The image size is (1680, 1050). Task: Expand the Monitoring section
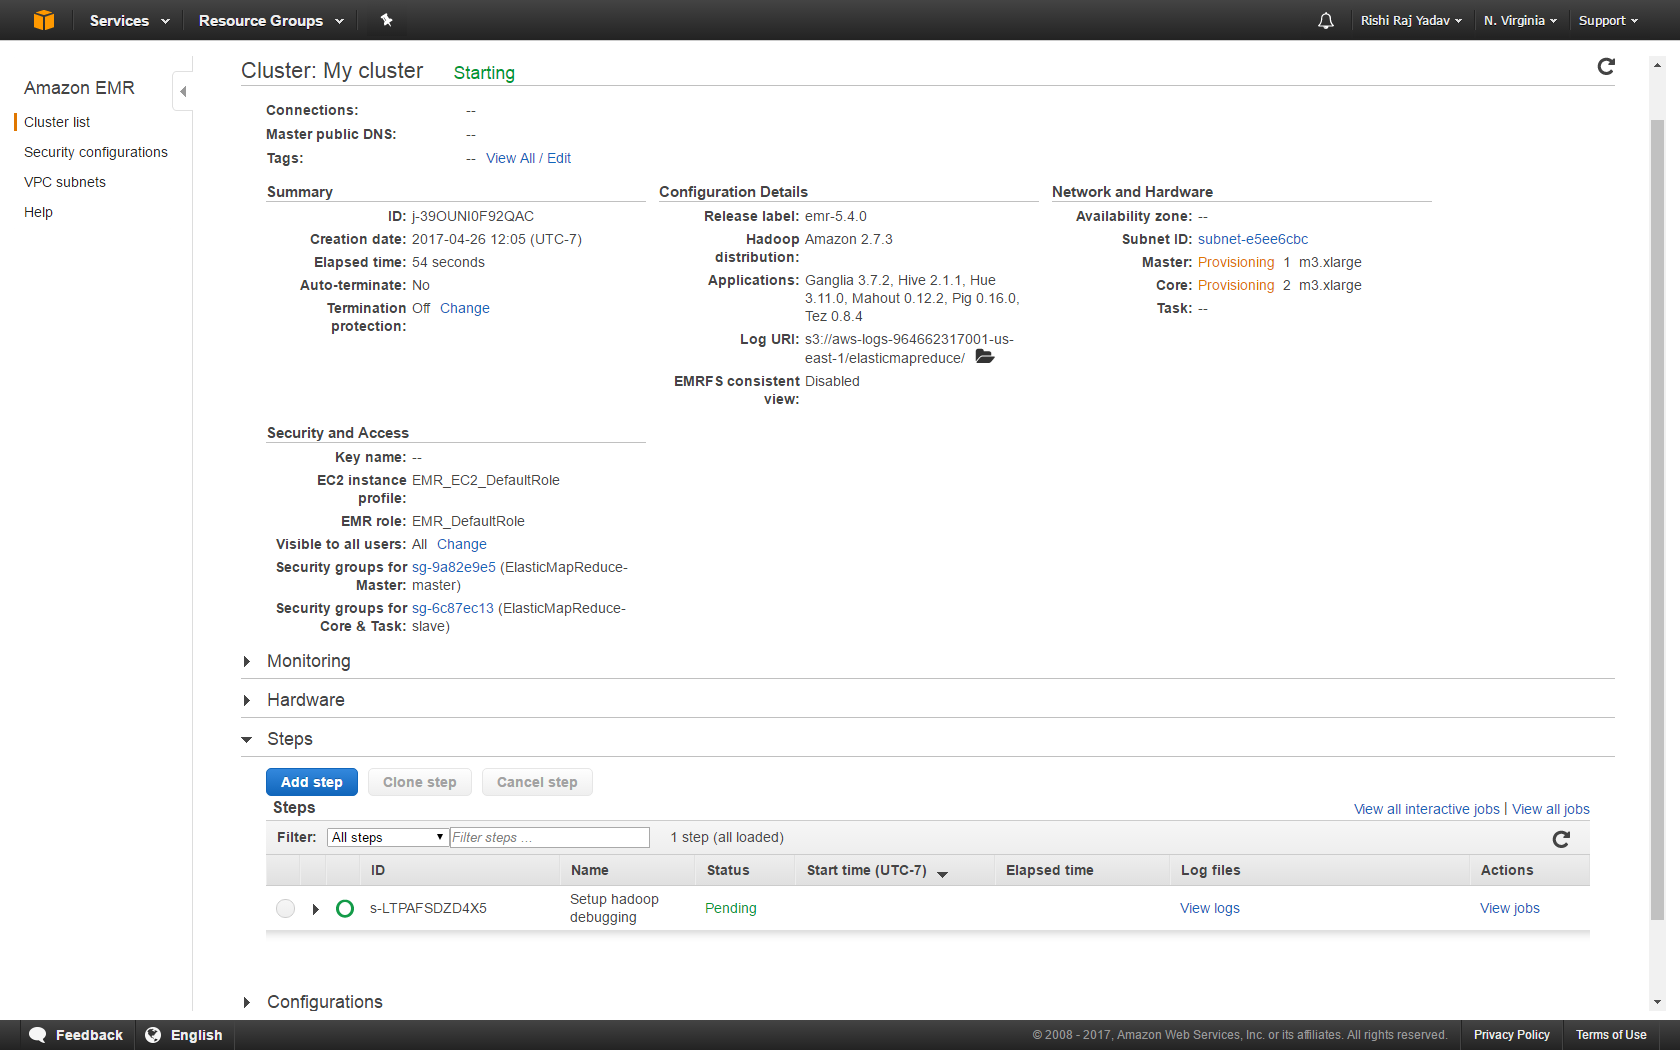coord(247,661)
